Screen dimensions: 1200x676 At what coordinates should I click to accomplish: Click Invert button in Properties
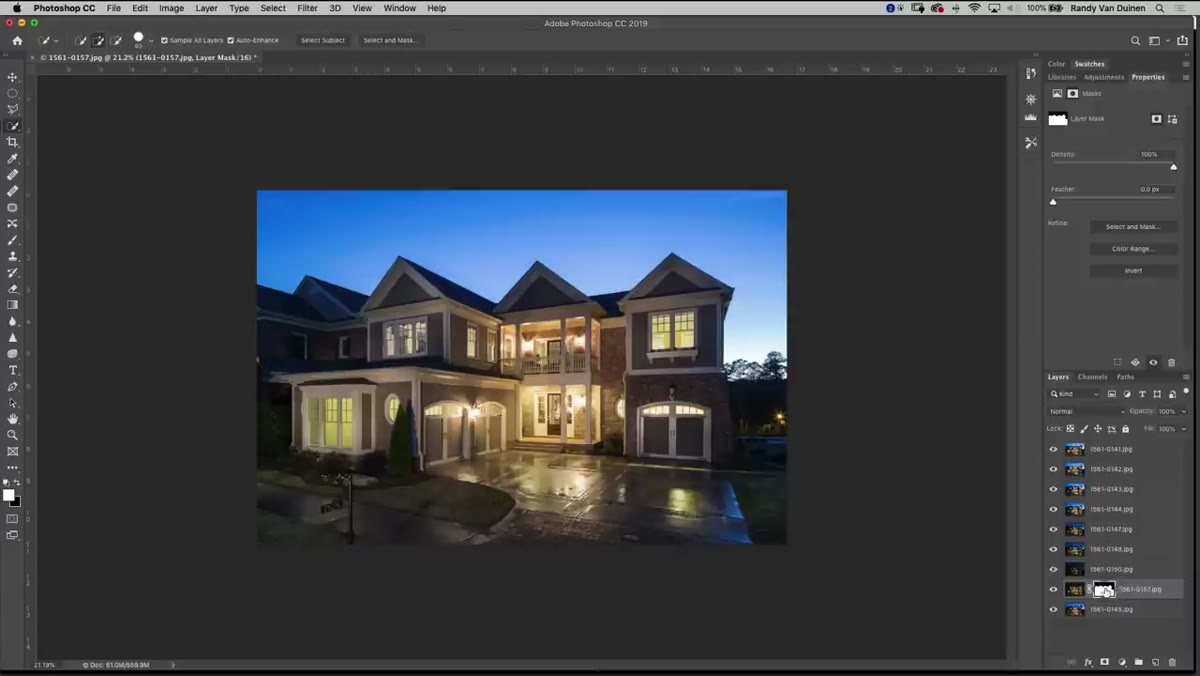coord(1133,271)
